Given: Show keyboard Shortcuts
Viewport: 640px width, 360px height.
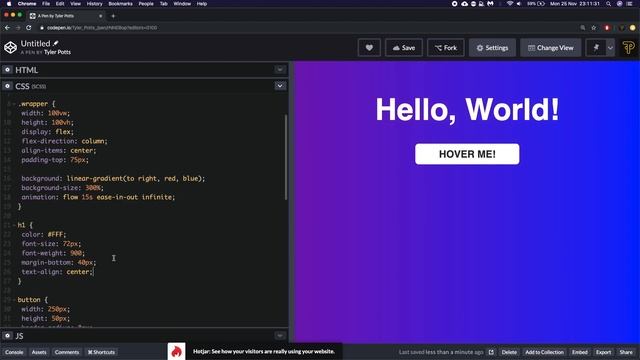Looking at the screenshot, I should 101,352.
